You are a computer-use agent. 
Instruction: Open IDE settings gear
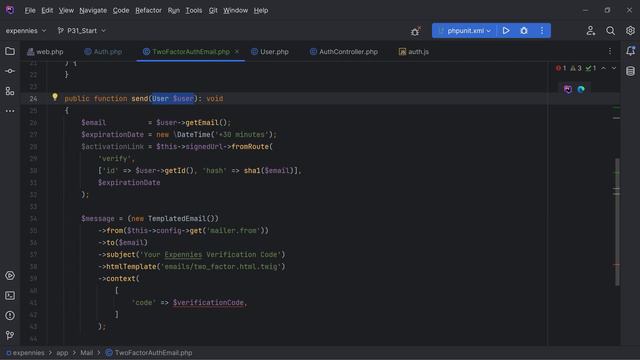pos(630,31)
